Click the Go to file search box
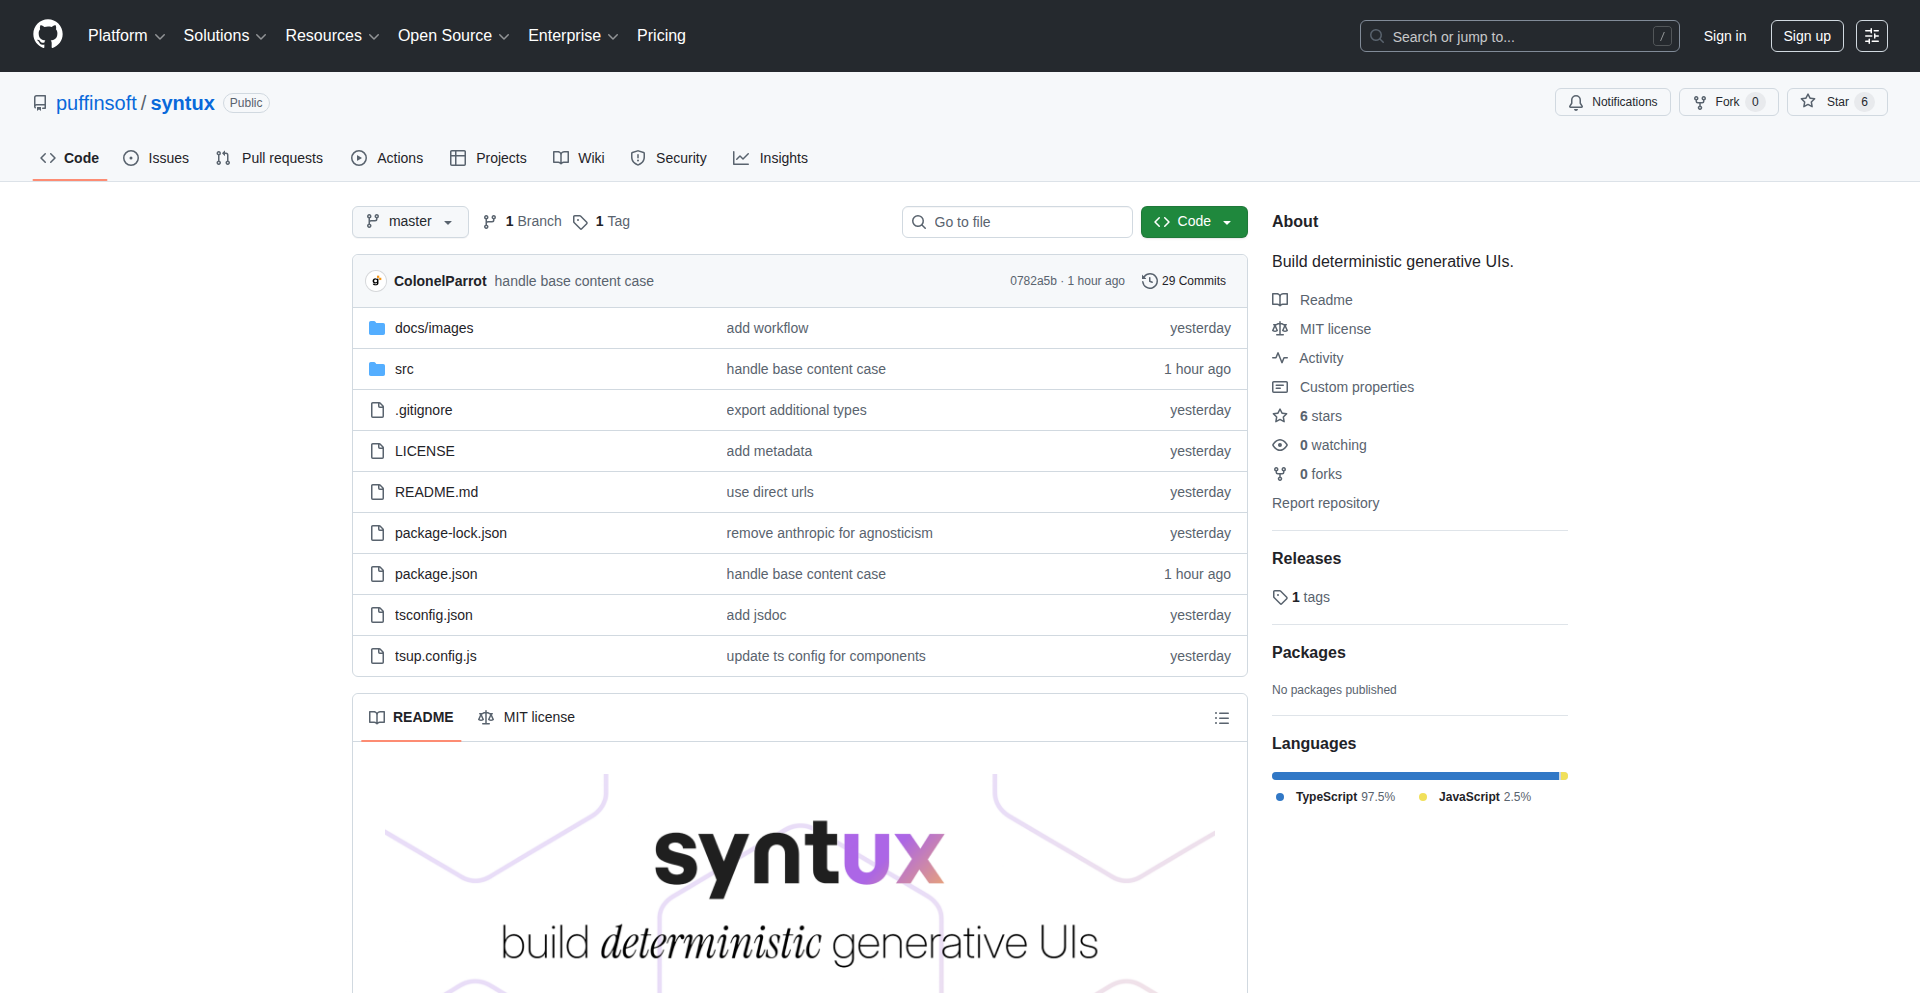The width and height of the screenshot is (1920, 993). tap(1017, 221)
